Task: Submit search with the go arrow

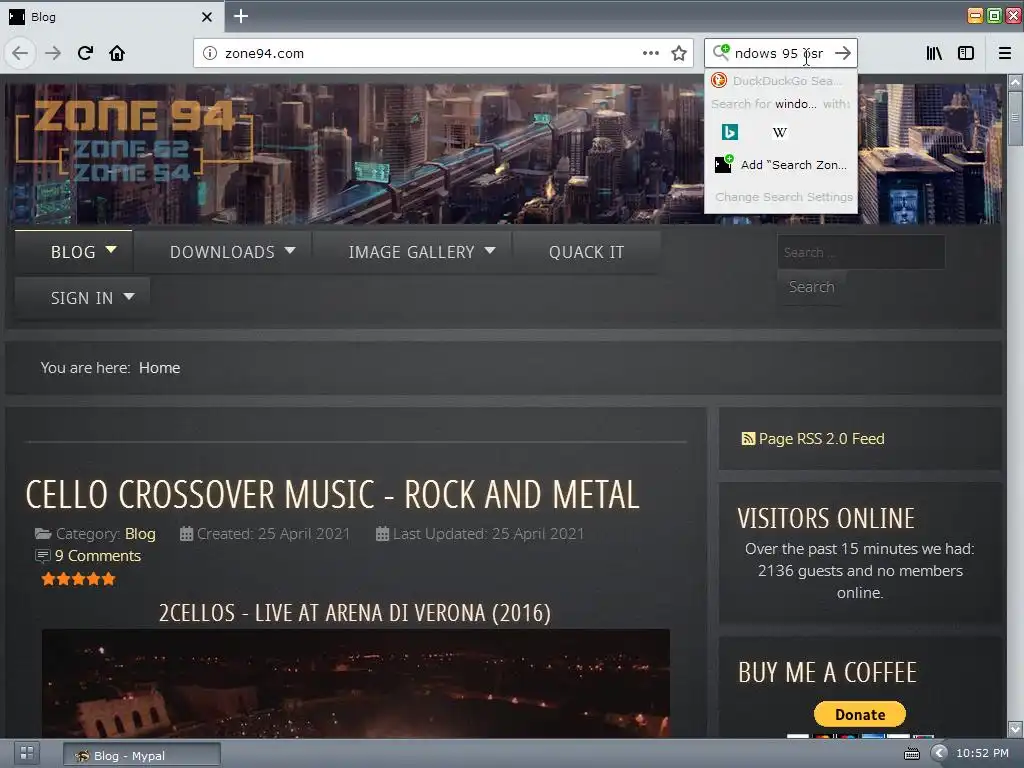Action: [x=843, y=53]
